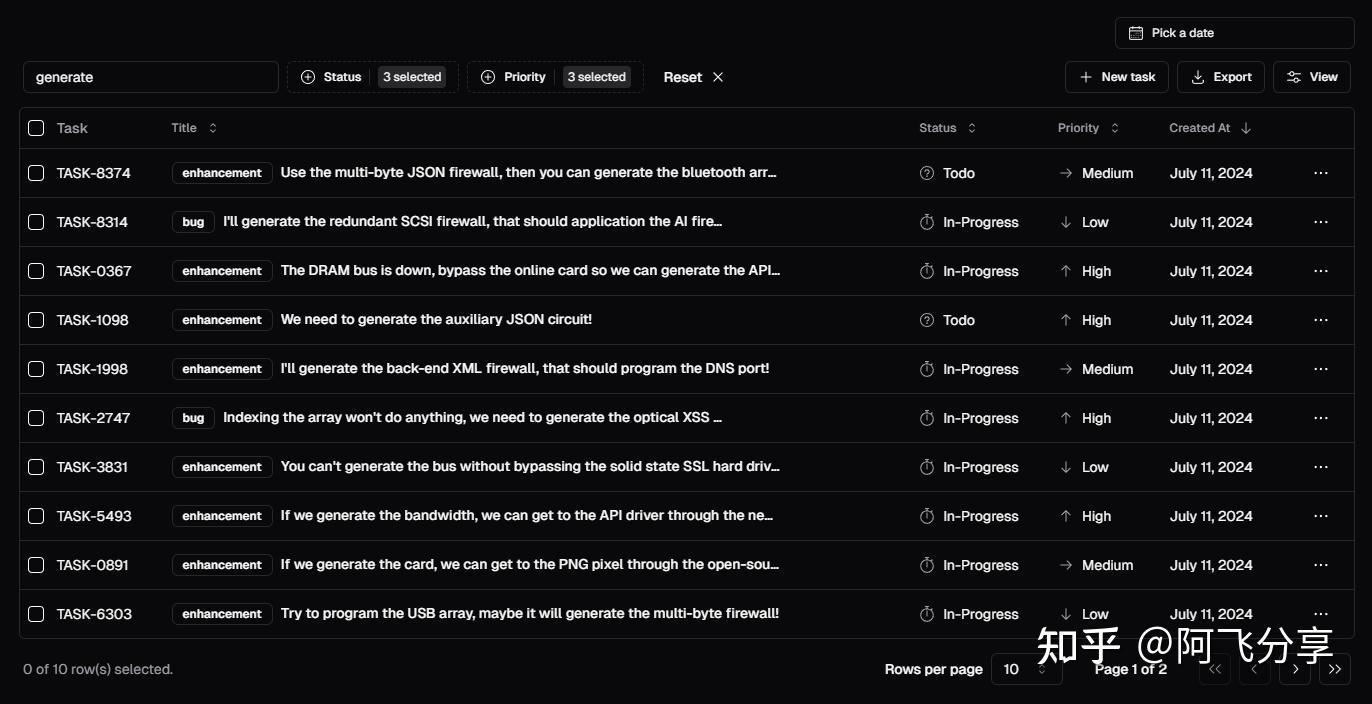Go to the last page

click(1335, 669)
